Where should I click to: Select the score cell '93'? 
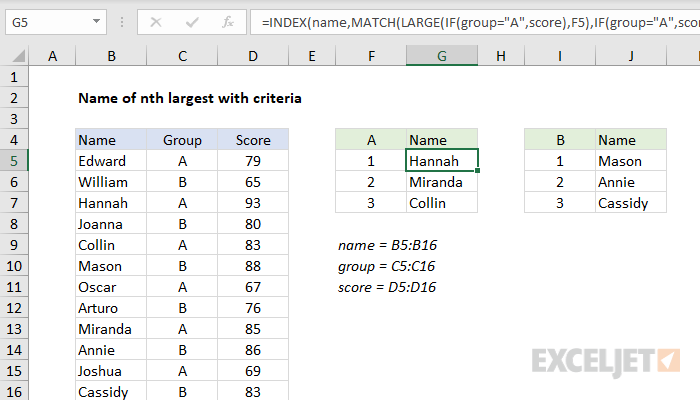pos(253,203)
